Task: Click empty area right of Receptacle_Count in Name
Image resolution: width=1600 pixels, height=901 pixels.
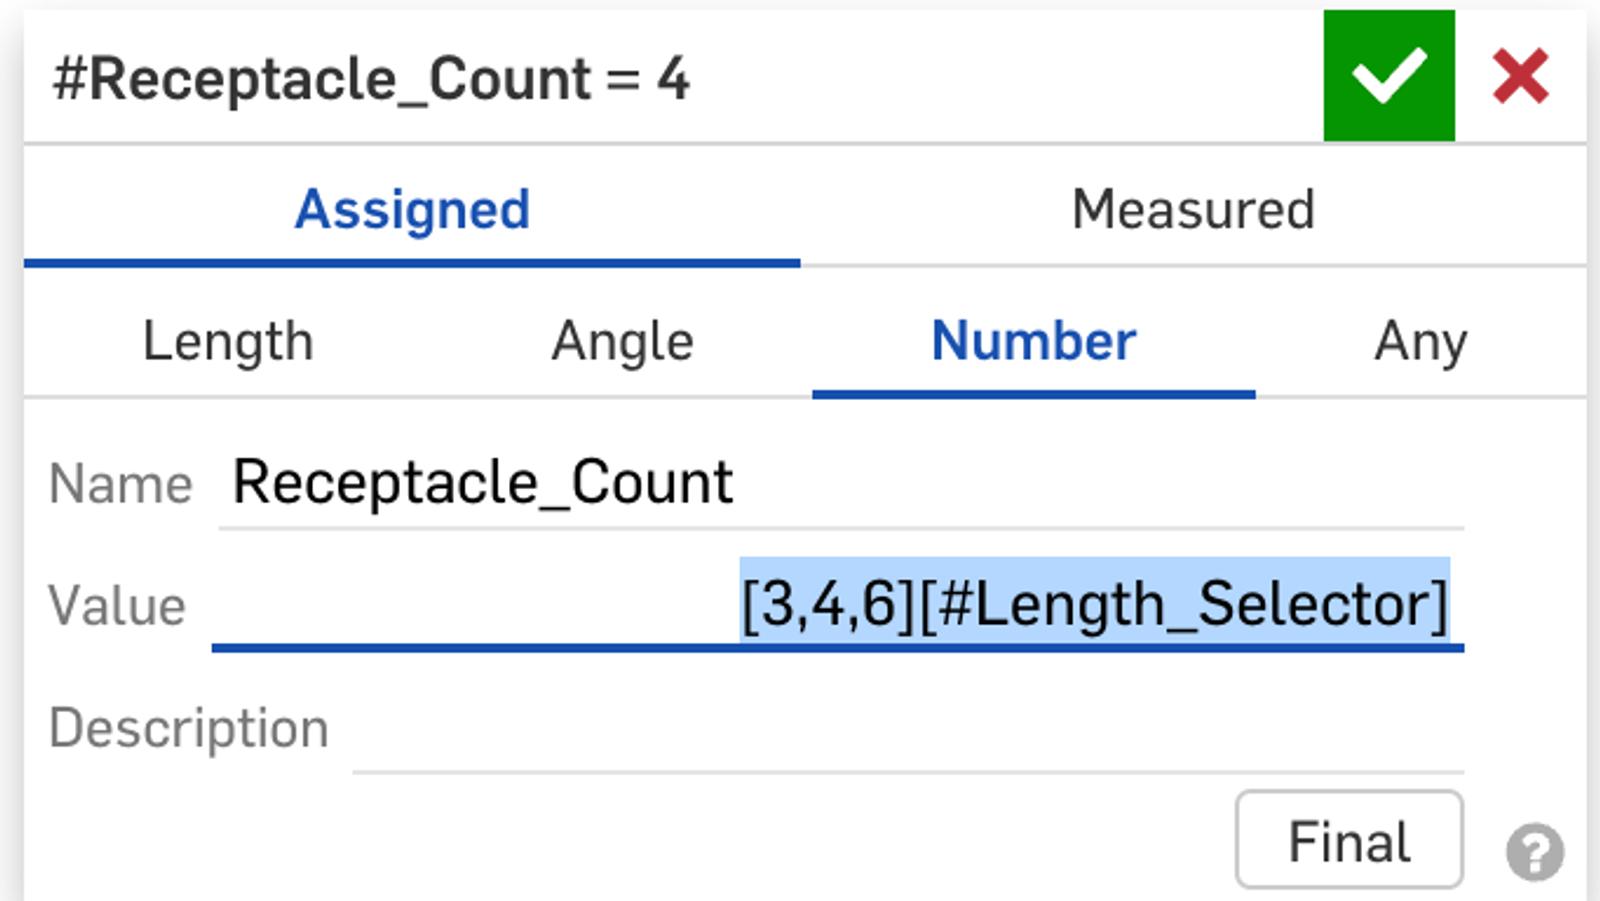Action: click(1100, 485)
